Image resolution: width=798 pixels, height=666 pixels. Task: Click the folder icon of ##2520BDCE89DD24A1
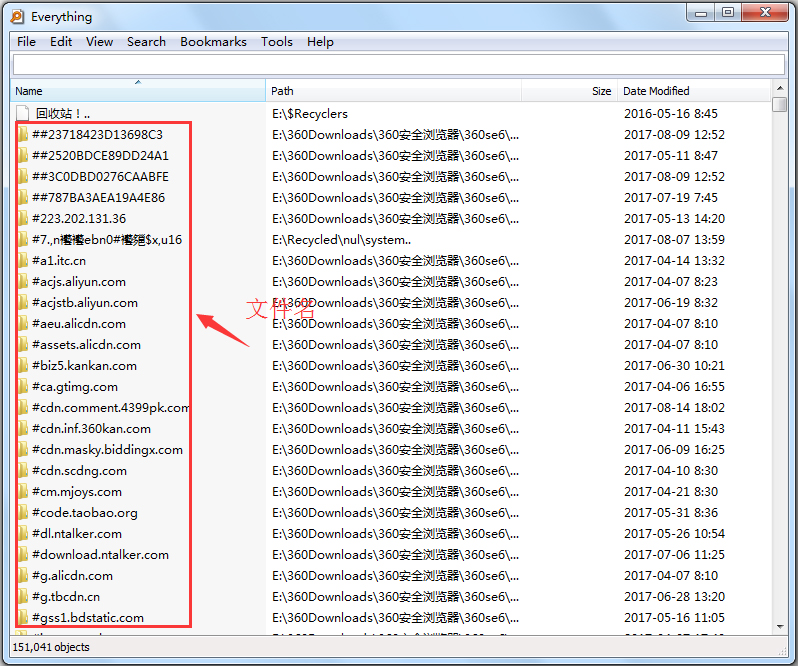tap(22, 155)
